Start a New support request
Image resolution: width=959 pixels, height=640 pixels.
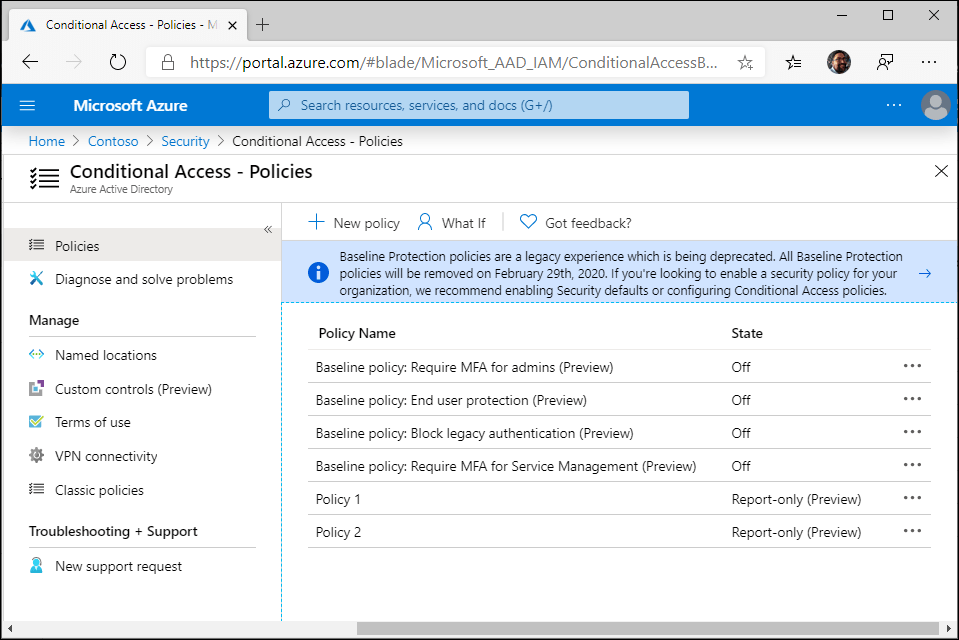point(118,565)
